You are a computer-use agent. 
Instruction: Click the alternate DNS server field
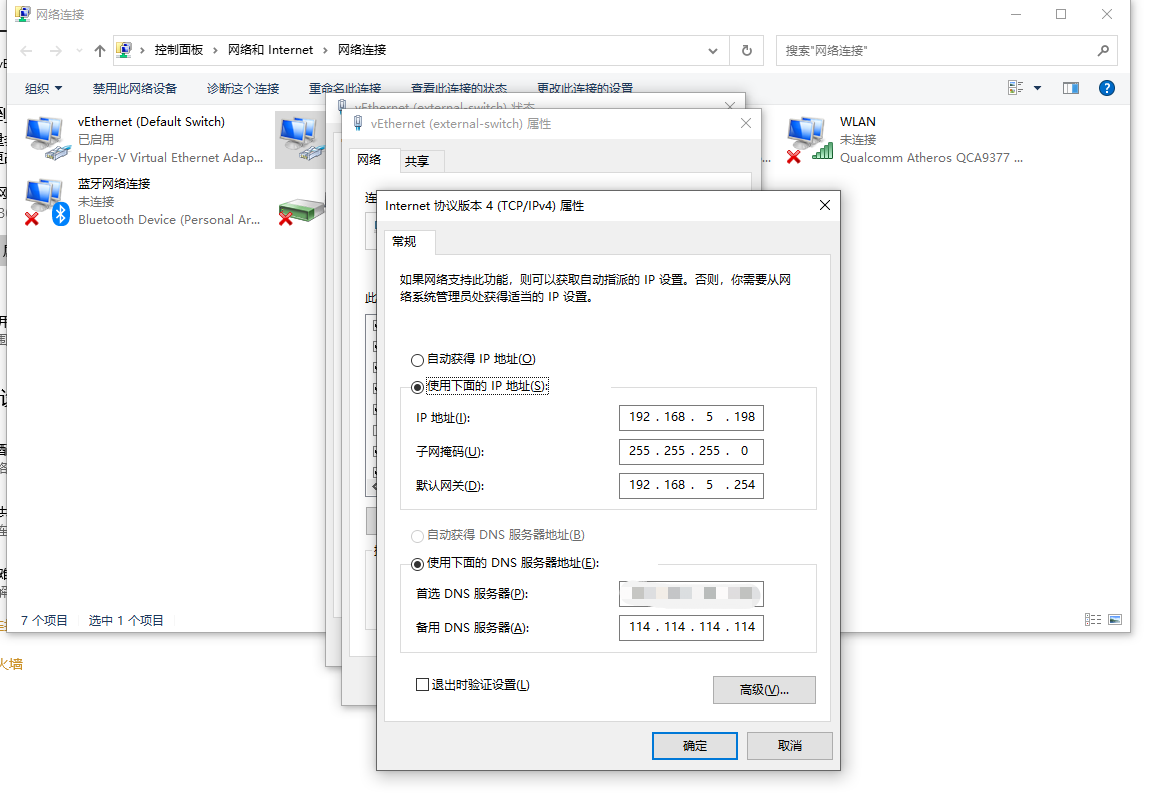tap(692, 628)
